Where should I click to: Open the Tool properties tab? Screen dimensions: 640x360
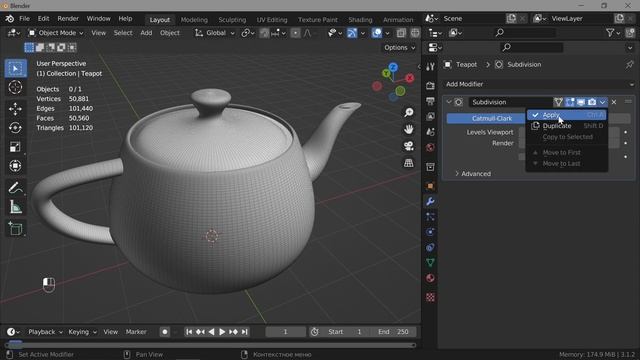(430, 67)
